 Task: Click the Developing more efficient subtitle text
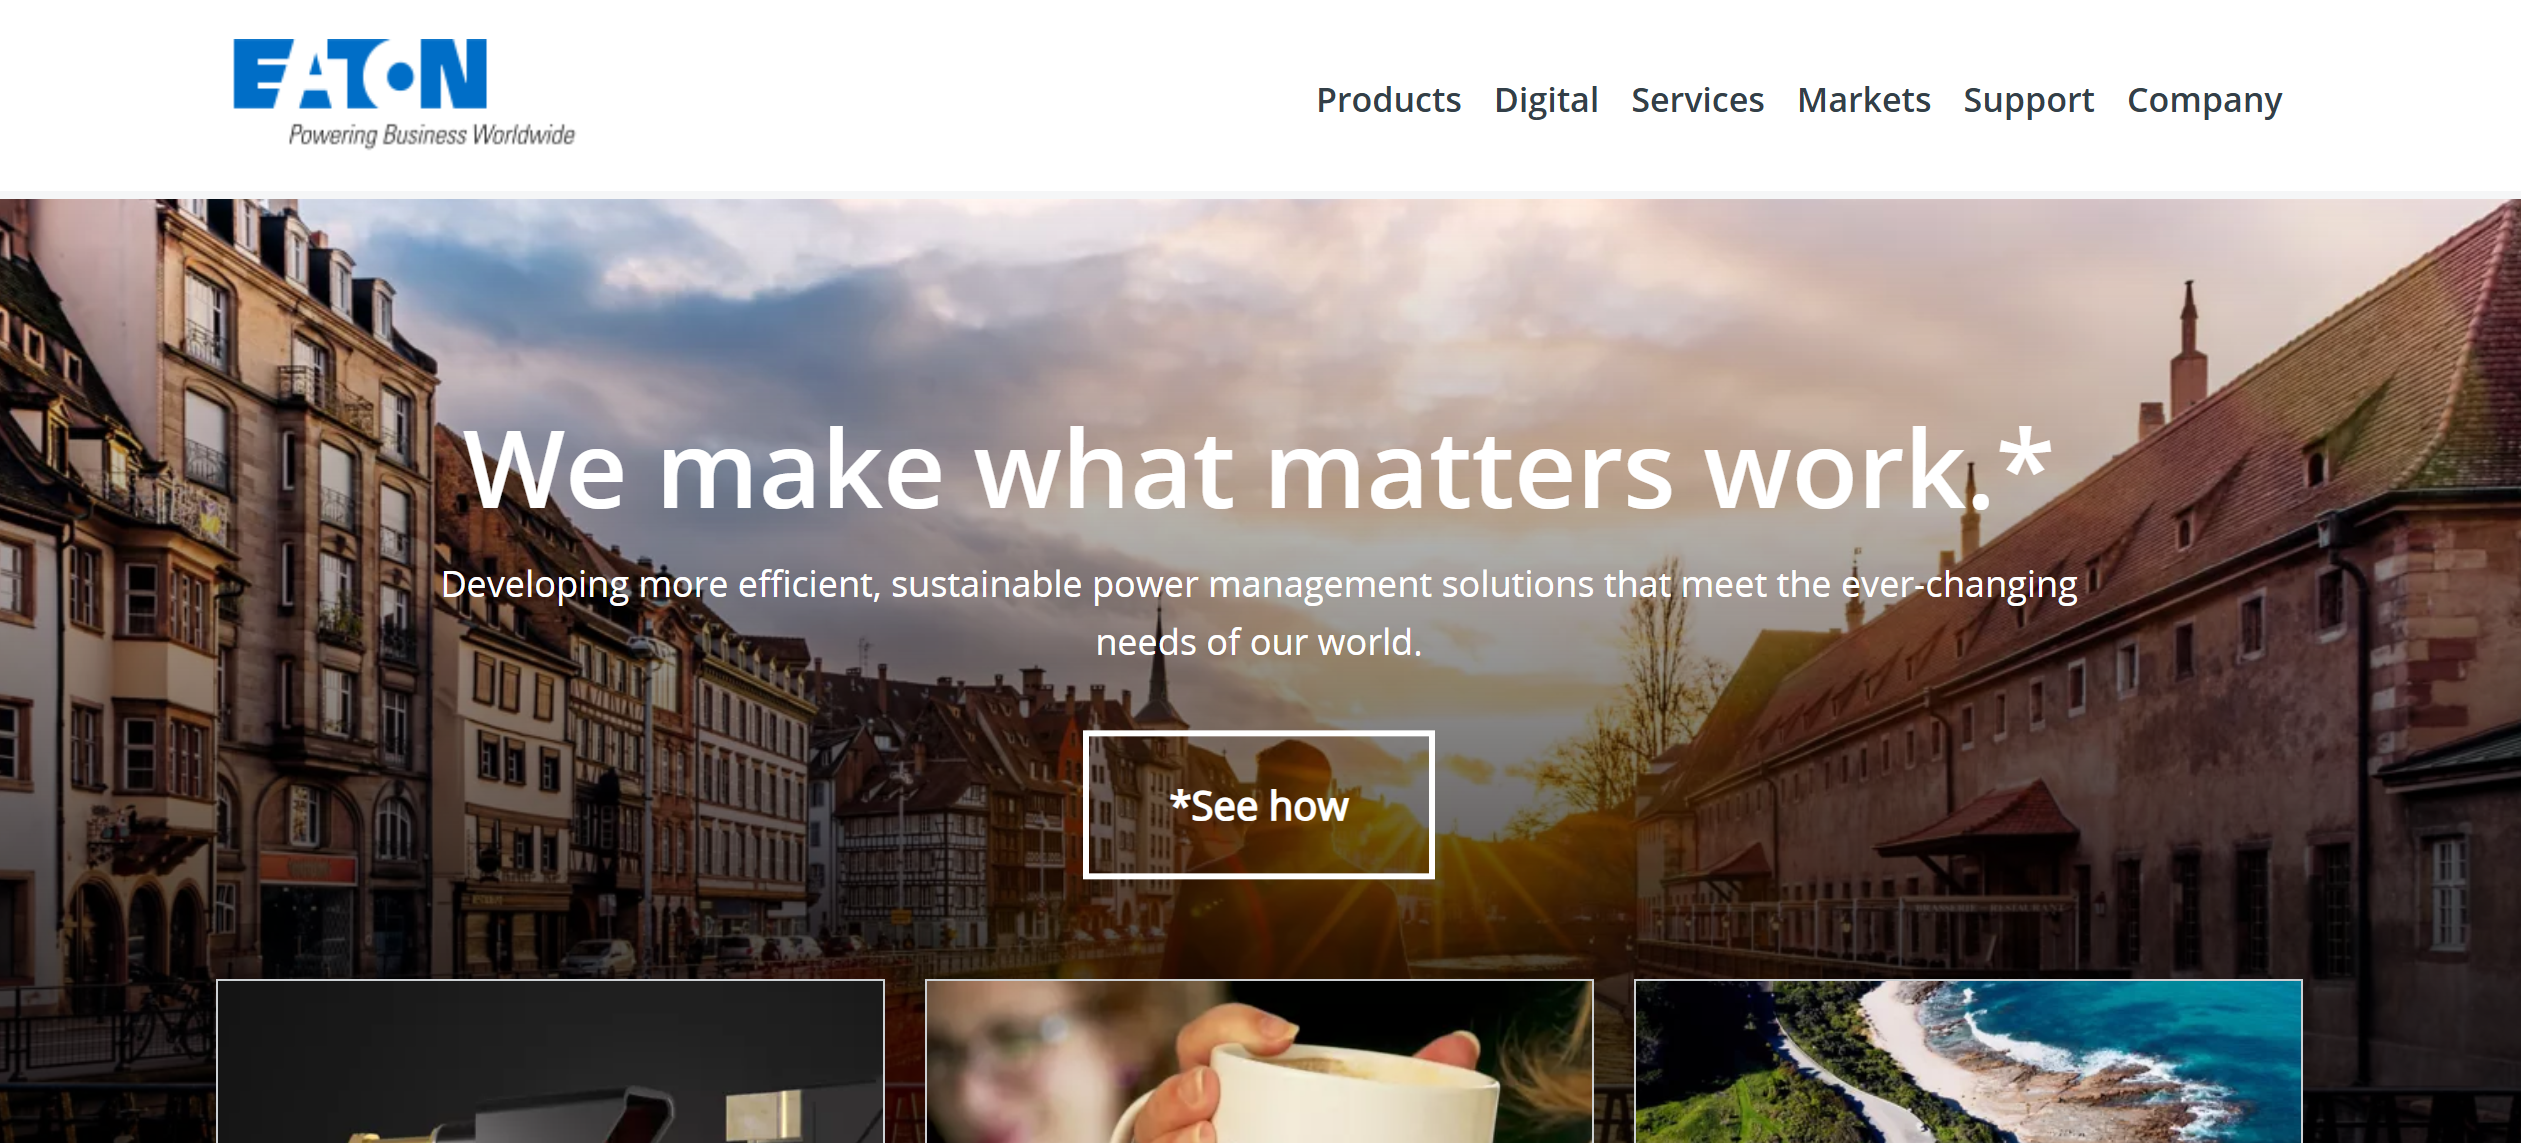[x=1258, y=585]
